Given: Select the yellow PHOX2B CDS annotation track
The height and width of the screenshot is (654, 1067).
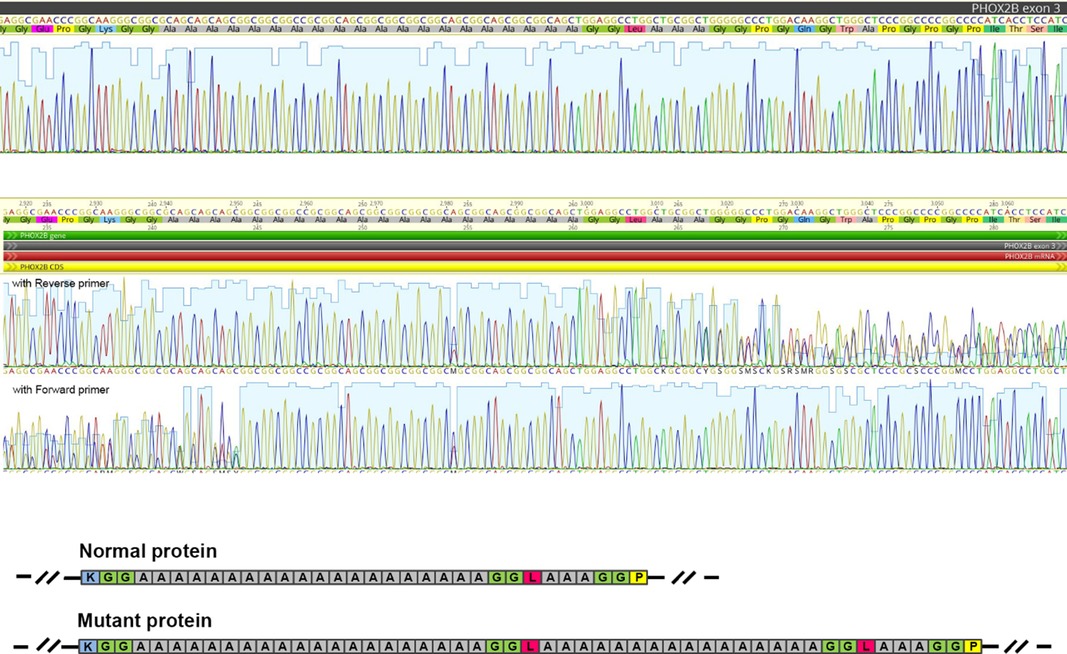Looking at the screenshot, I should [x=534, y=267].
